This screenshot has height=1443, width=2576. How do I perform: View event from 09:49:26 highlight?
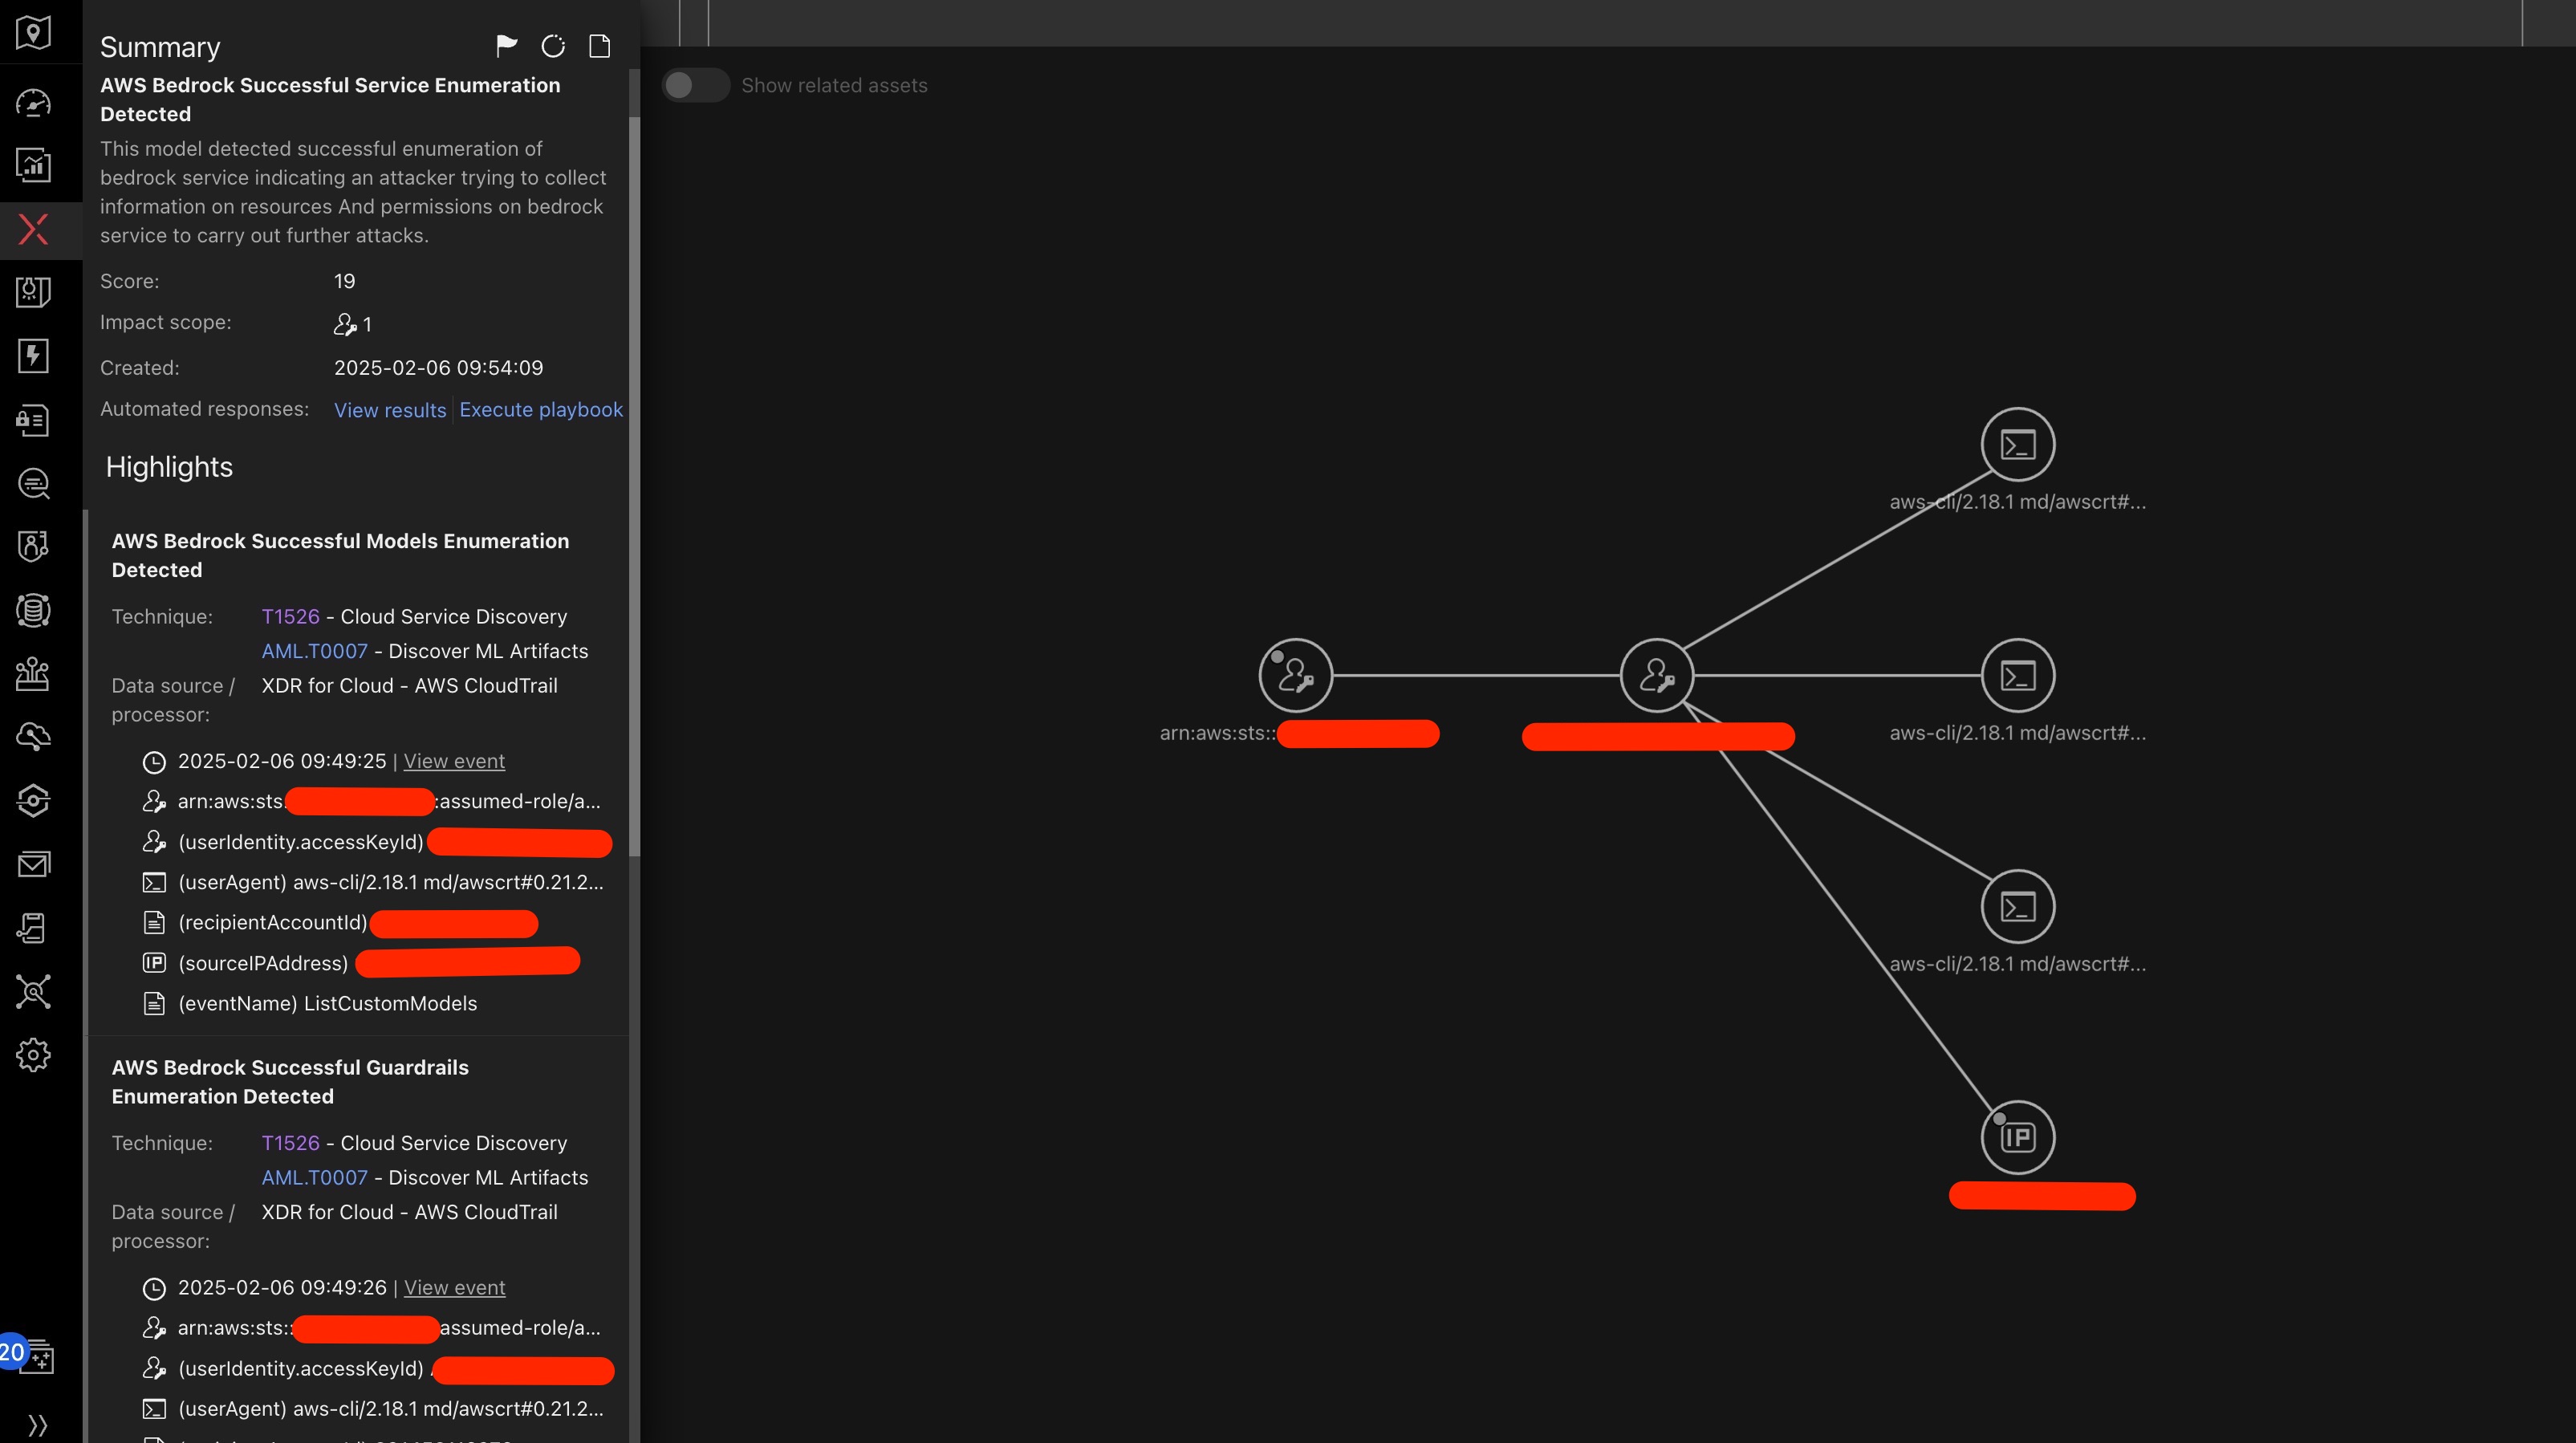tap(454, 1288)
